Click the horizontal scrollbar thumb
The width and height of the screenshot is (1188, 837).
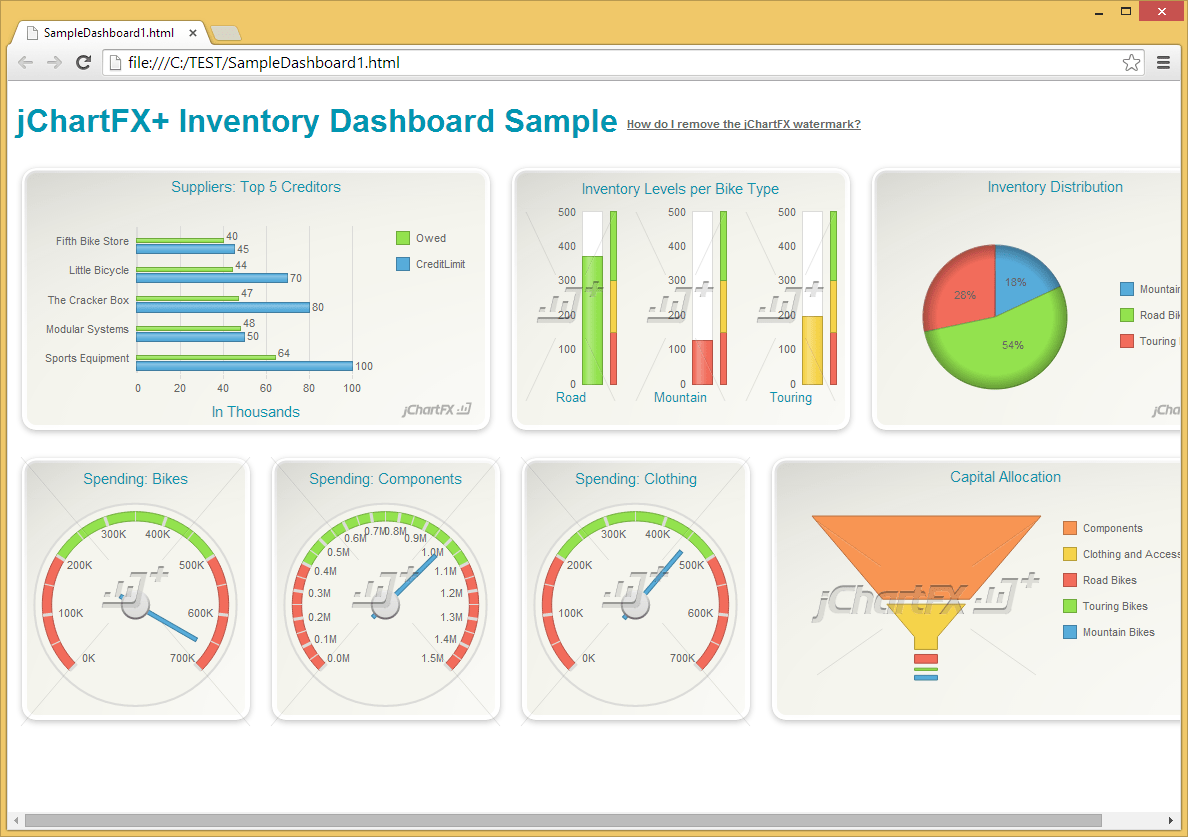coord(563,820)
